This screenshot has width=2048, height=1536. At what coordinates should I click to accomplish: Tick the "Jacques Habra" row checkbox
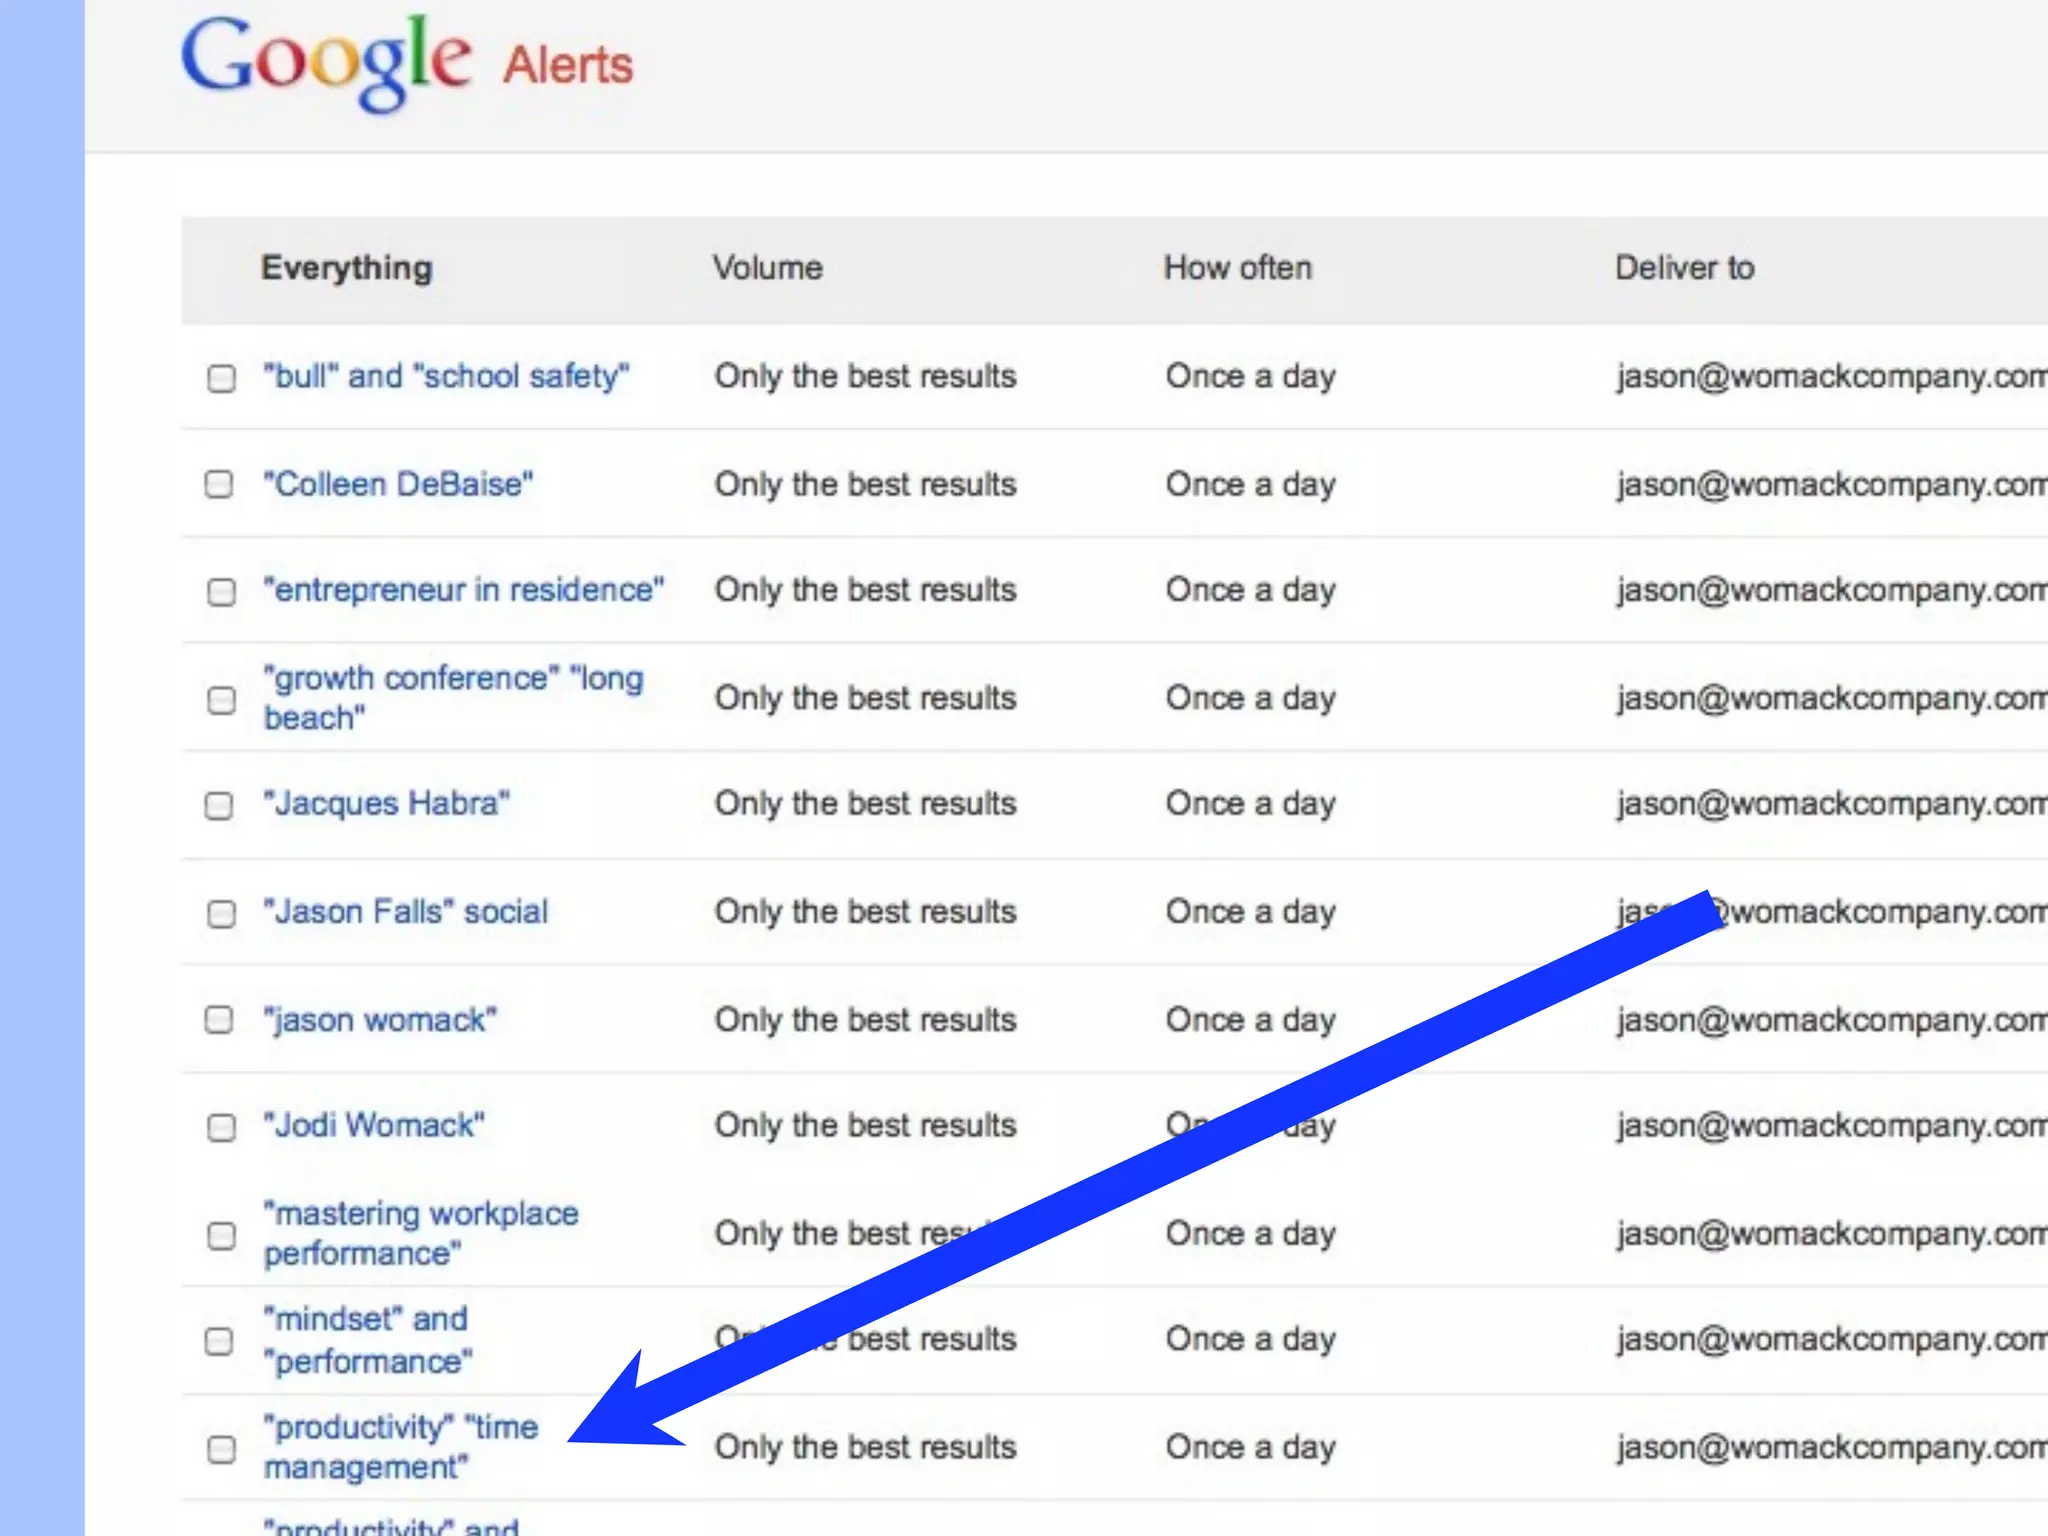pos(219,805)
